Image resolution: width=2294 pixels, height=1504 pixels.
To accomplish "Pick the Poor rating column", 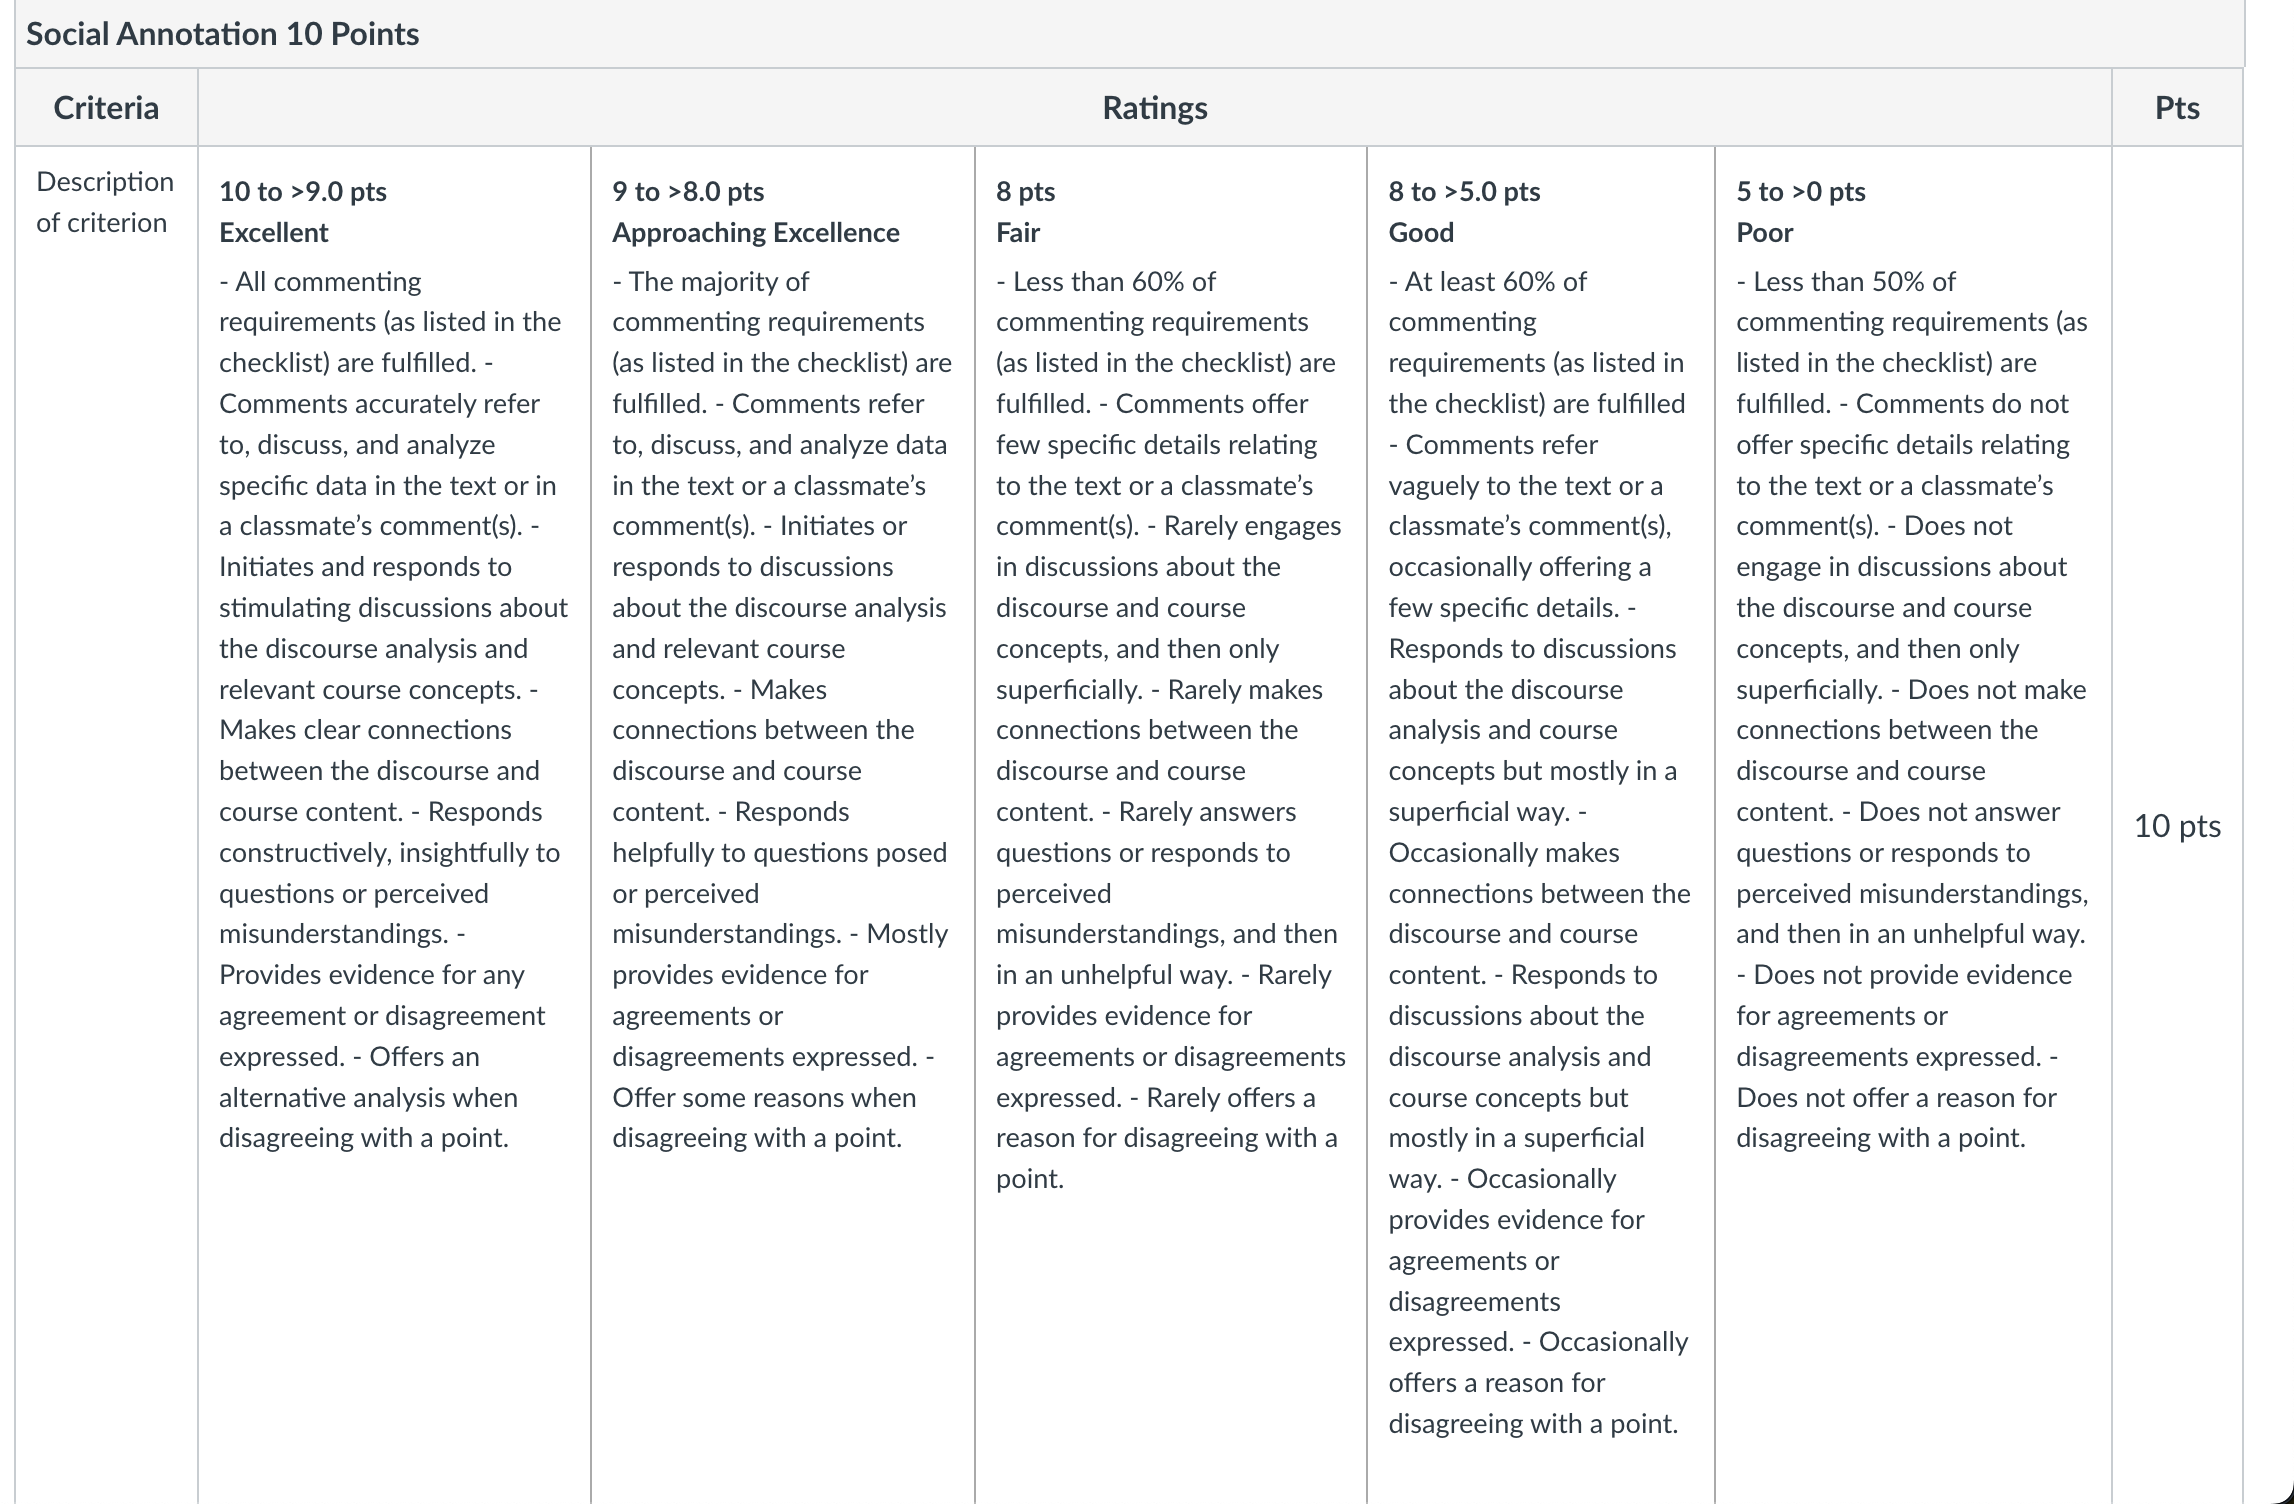I will coord(1913,825).
